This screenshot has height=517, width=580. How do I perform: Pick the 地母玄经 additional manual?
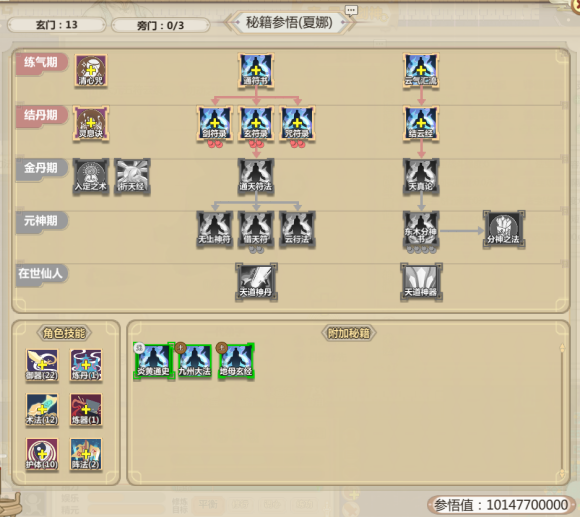pyautogui.click(x=236, y=361)
